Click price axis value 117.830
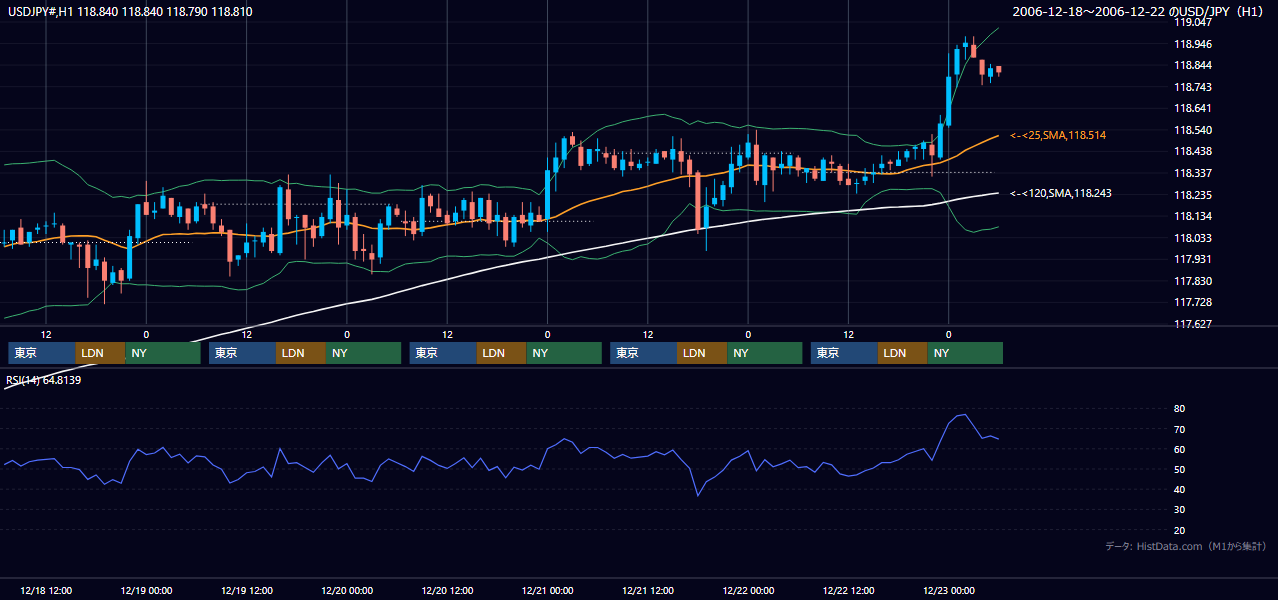Screen dimensions: 1278x600 [x=1194, y=281]
